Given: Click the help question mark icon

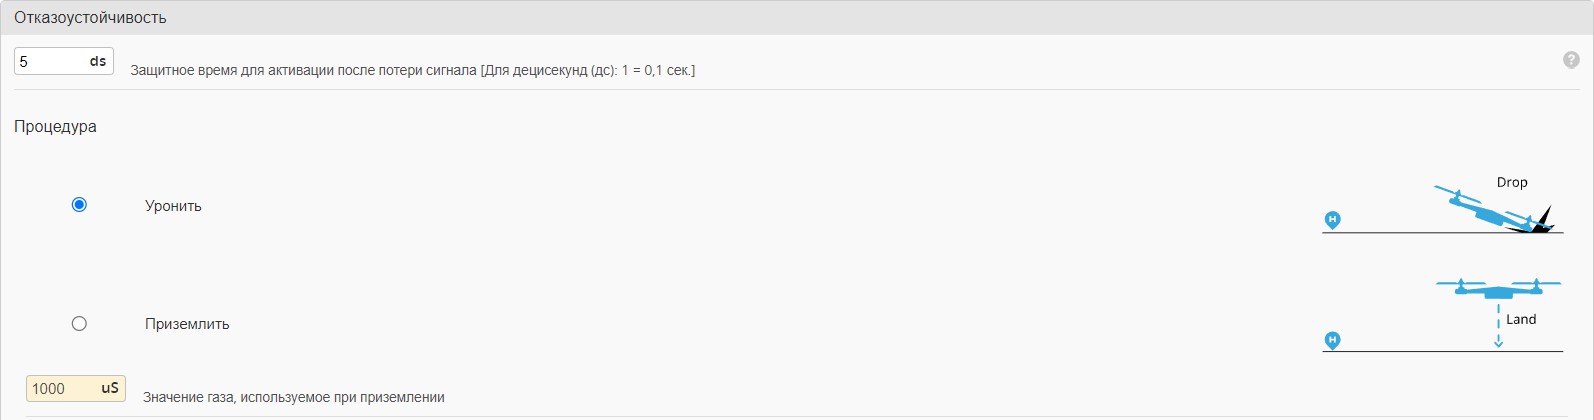Looking at the screenshot, I should tap(1571, 60).
